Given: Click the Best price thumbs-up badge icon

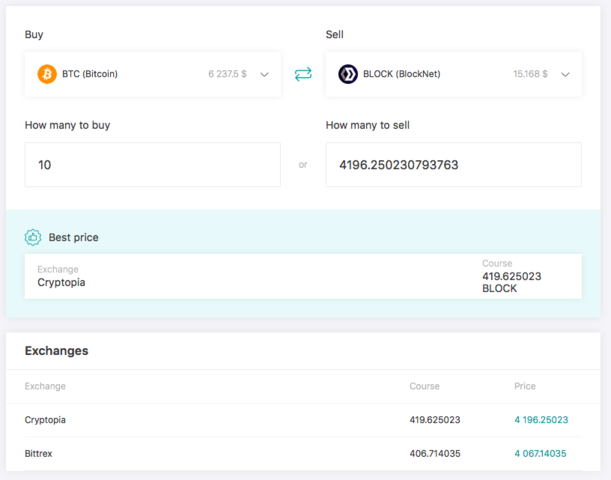Looking at the screenshot, I should (33, 237).
